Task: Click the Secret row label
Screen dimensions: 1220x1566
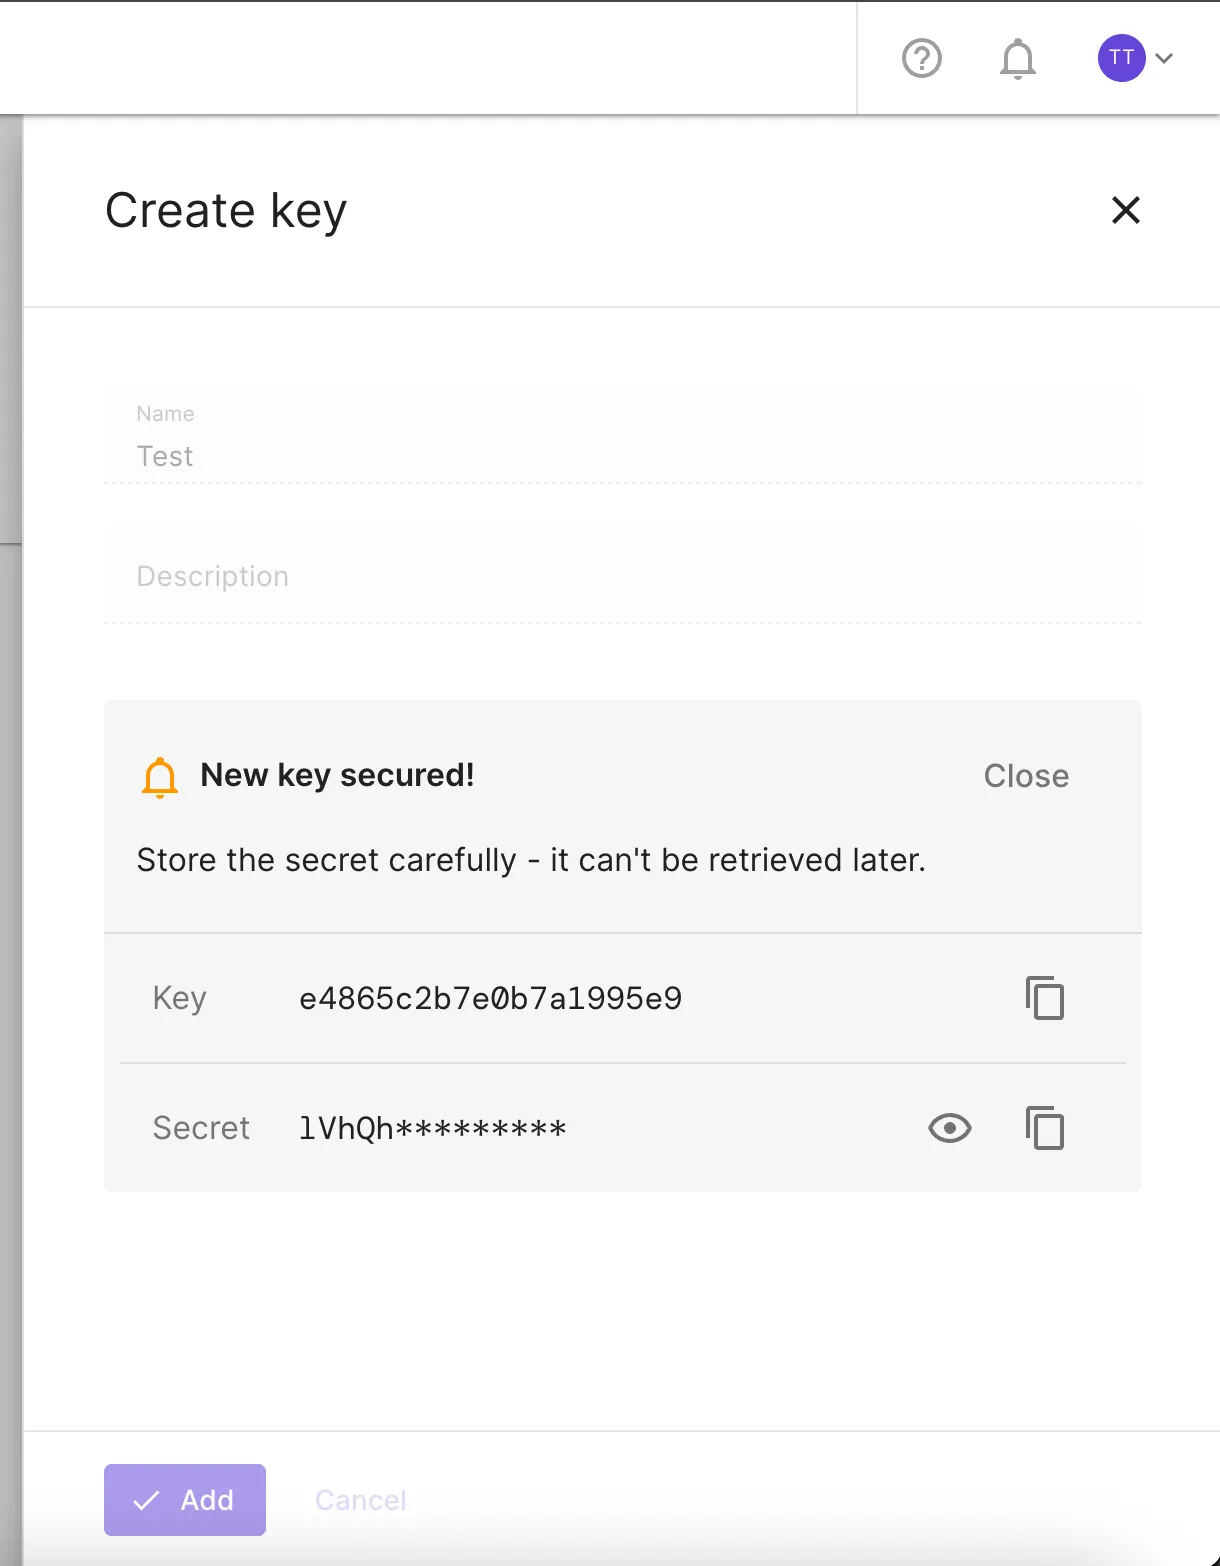Action: [201, 1128]
